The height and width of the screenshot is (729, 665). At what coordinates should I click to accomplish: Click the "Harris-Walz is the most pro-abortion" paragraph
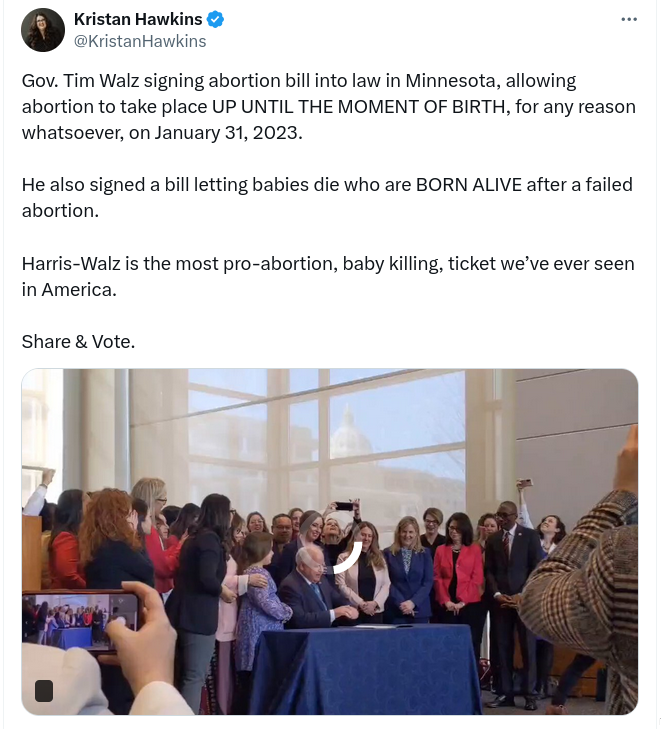328,276
